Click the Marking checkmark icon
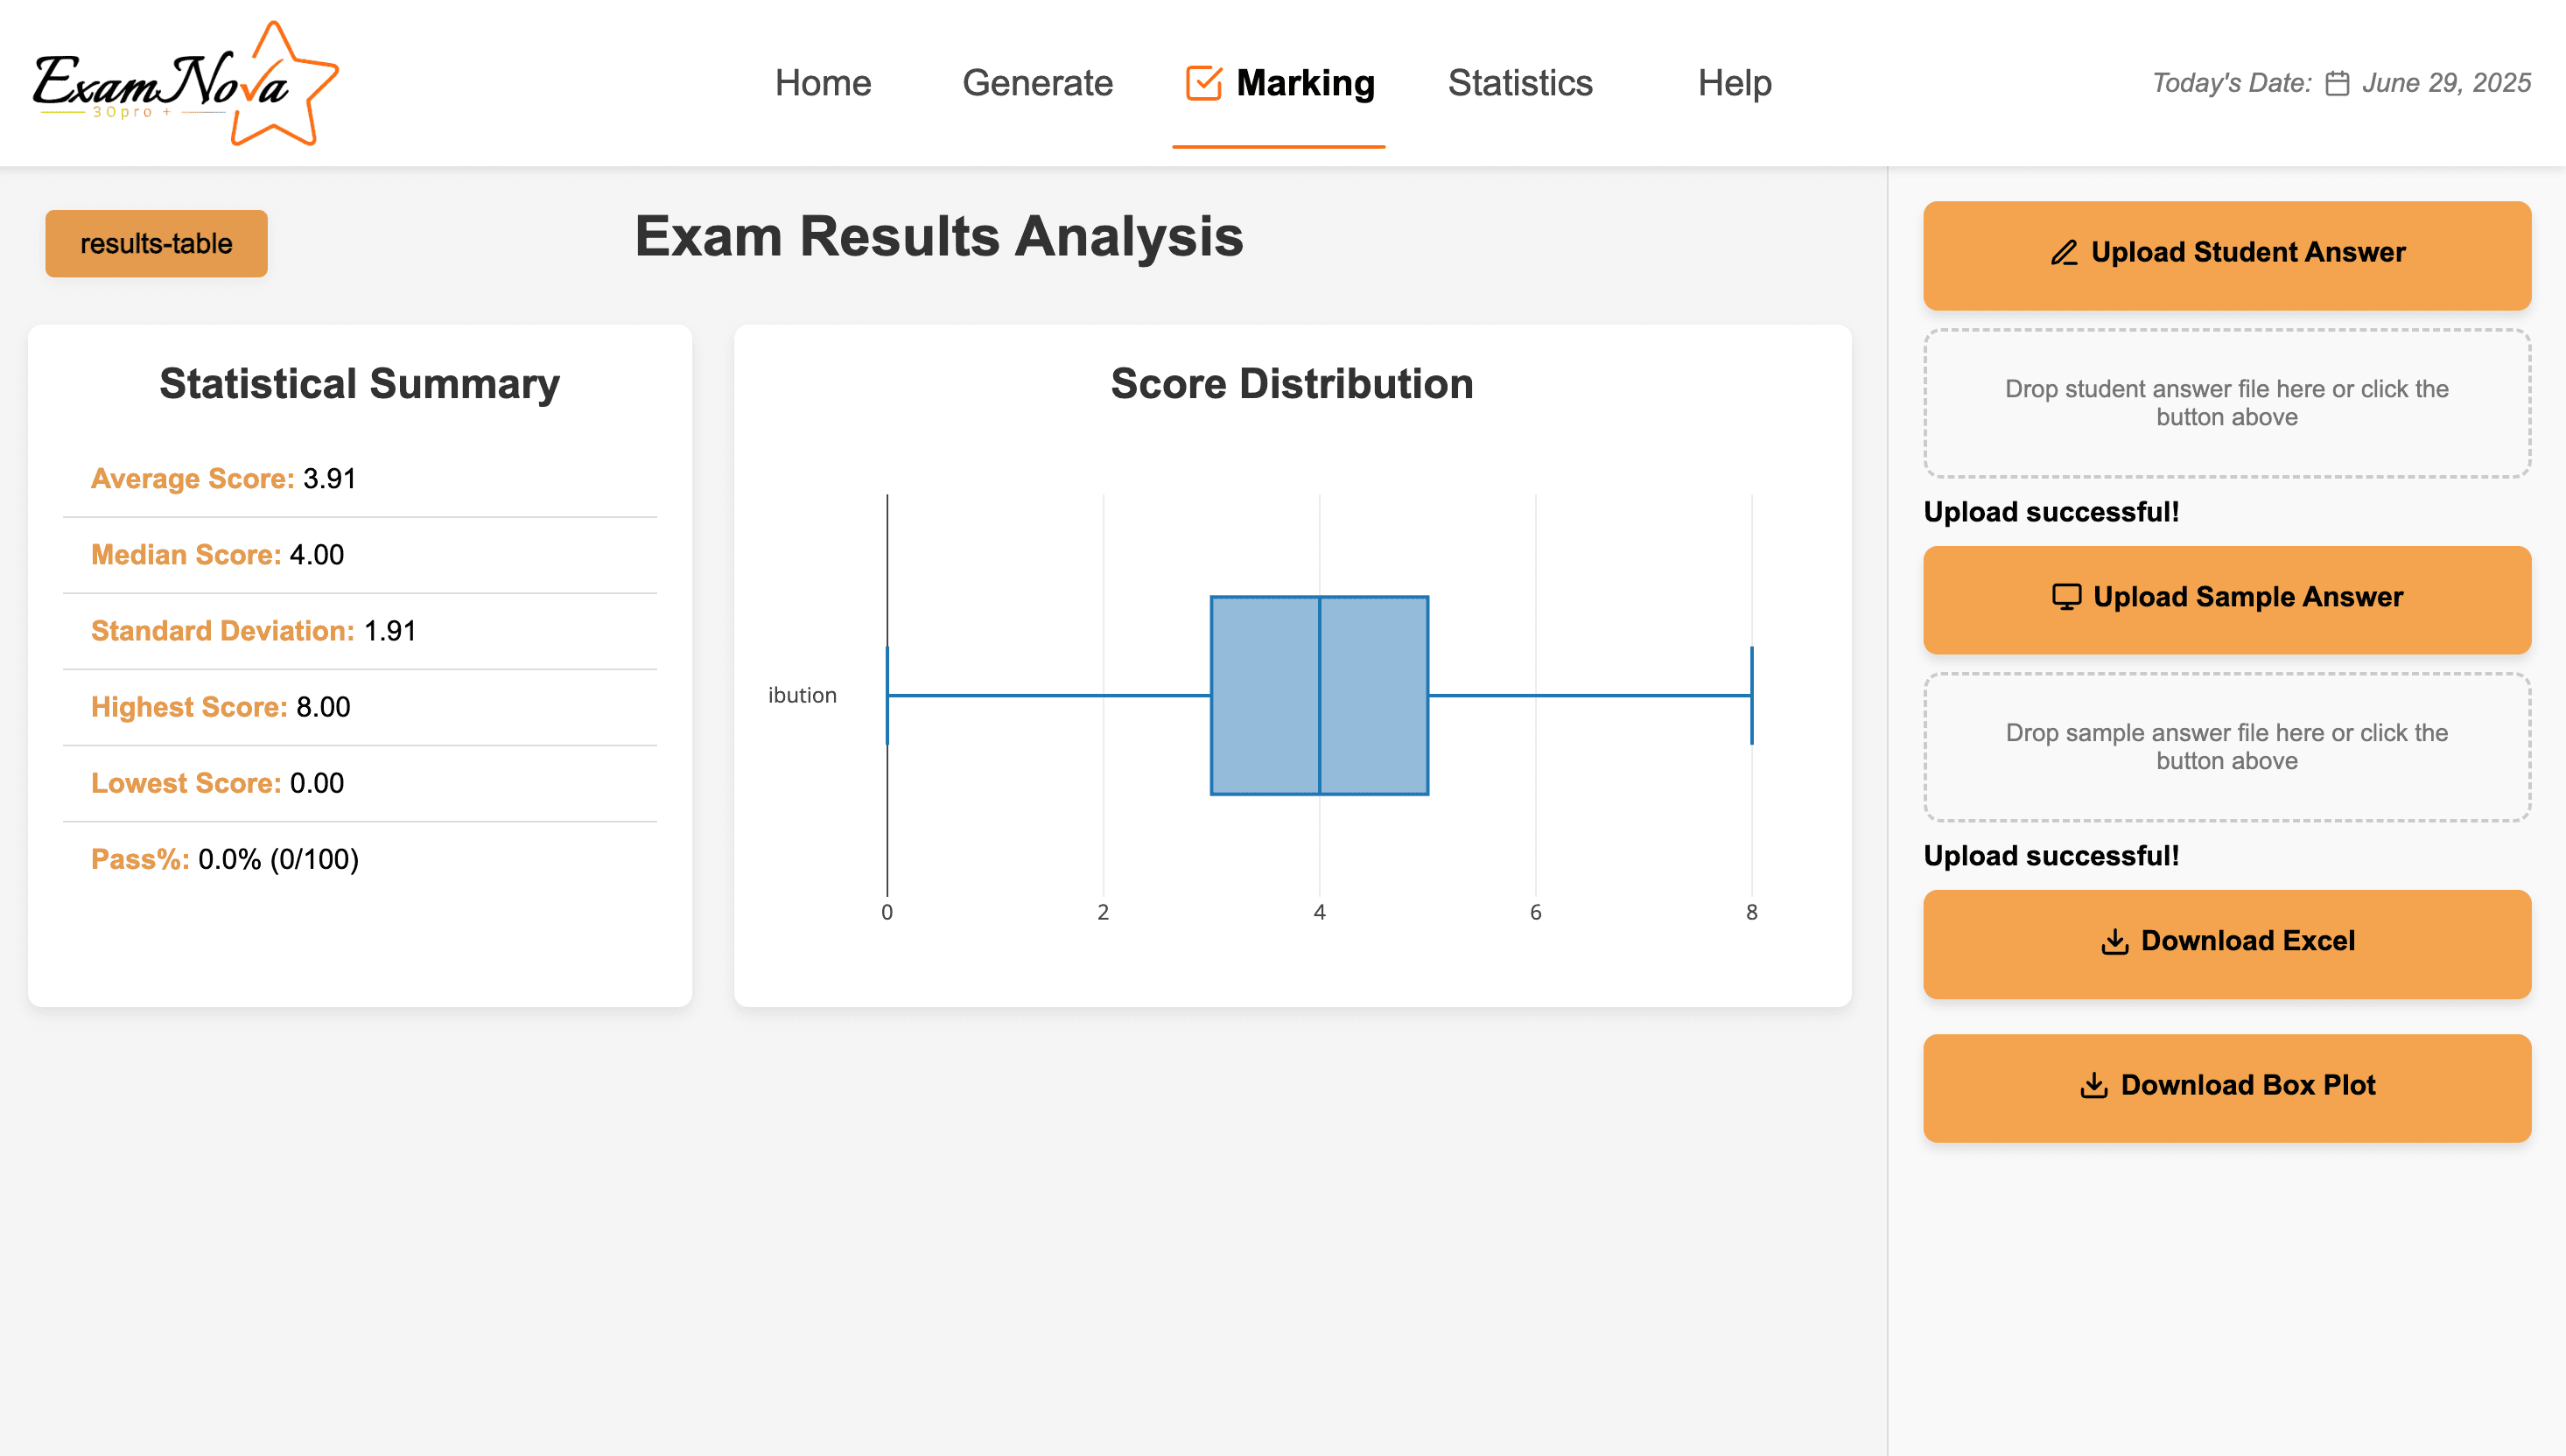This screenshot has height=1456, width=2566. tap(1203, 83)
